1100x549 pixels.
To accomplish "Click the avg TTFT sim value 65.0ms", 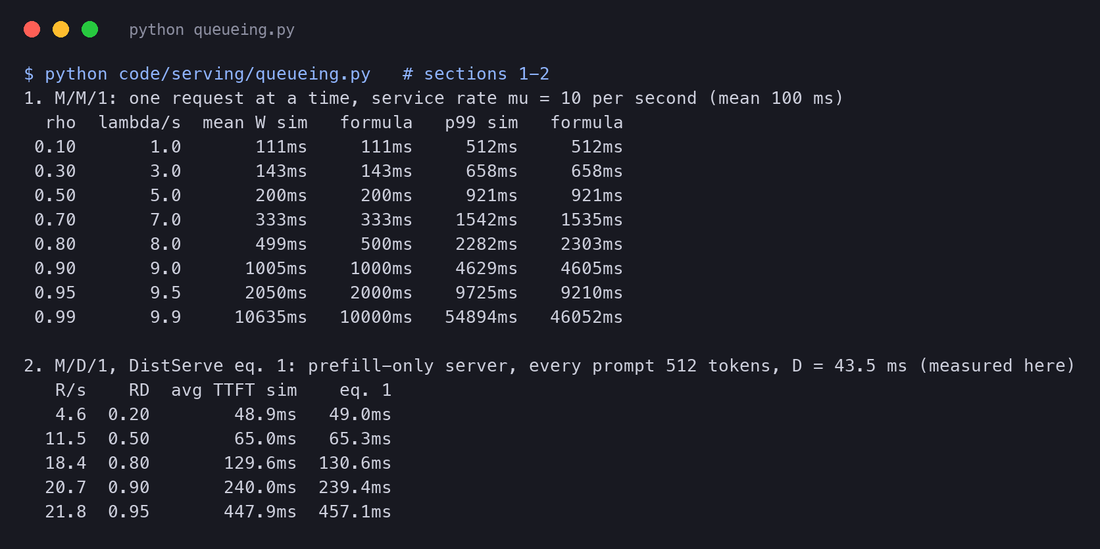I will 265,439.
